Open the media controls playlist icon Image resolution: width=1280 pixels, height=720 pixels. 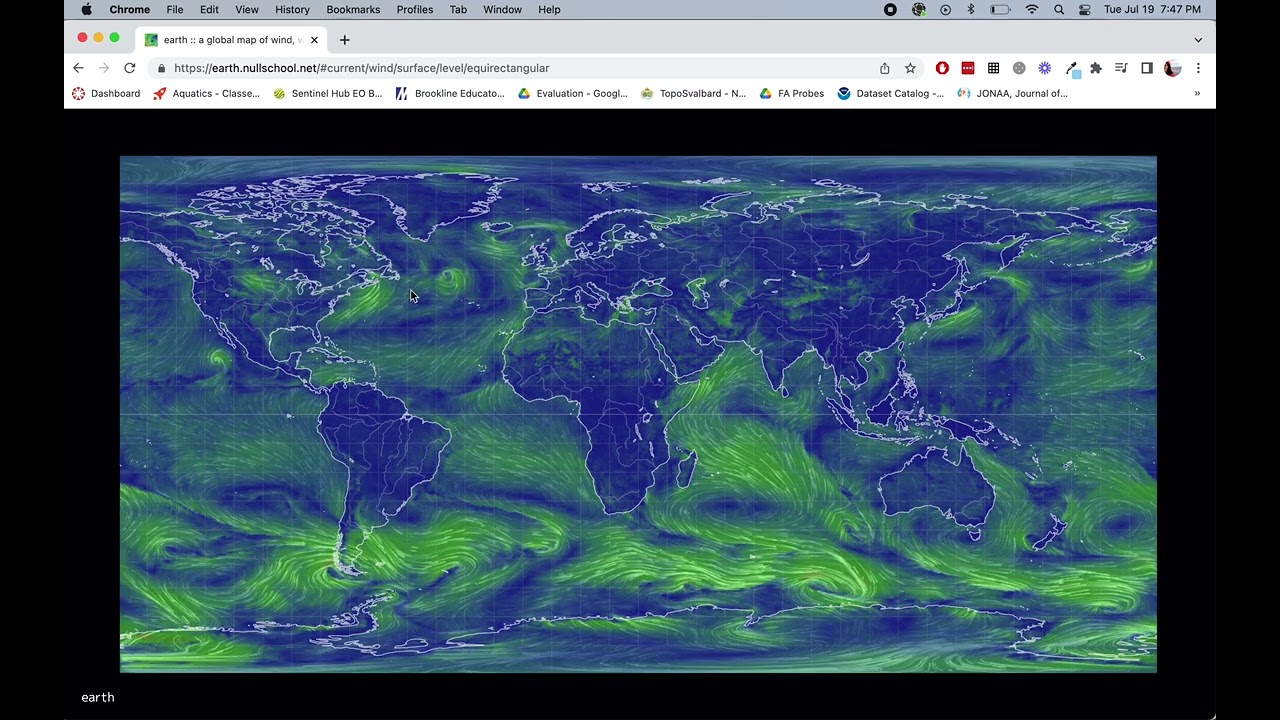(1121, 68)
